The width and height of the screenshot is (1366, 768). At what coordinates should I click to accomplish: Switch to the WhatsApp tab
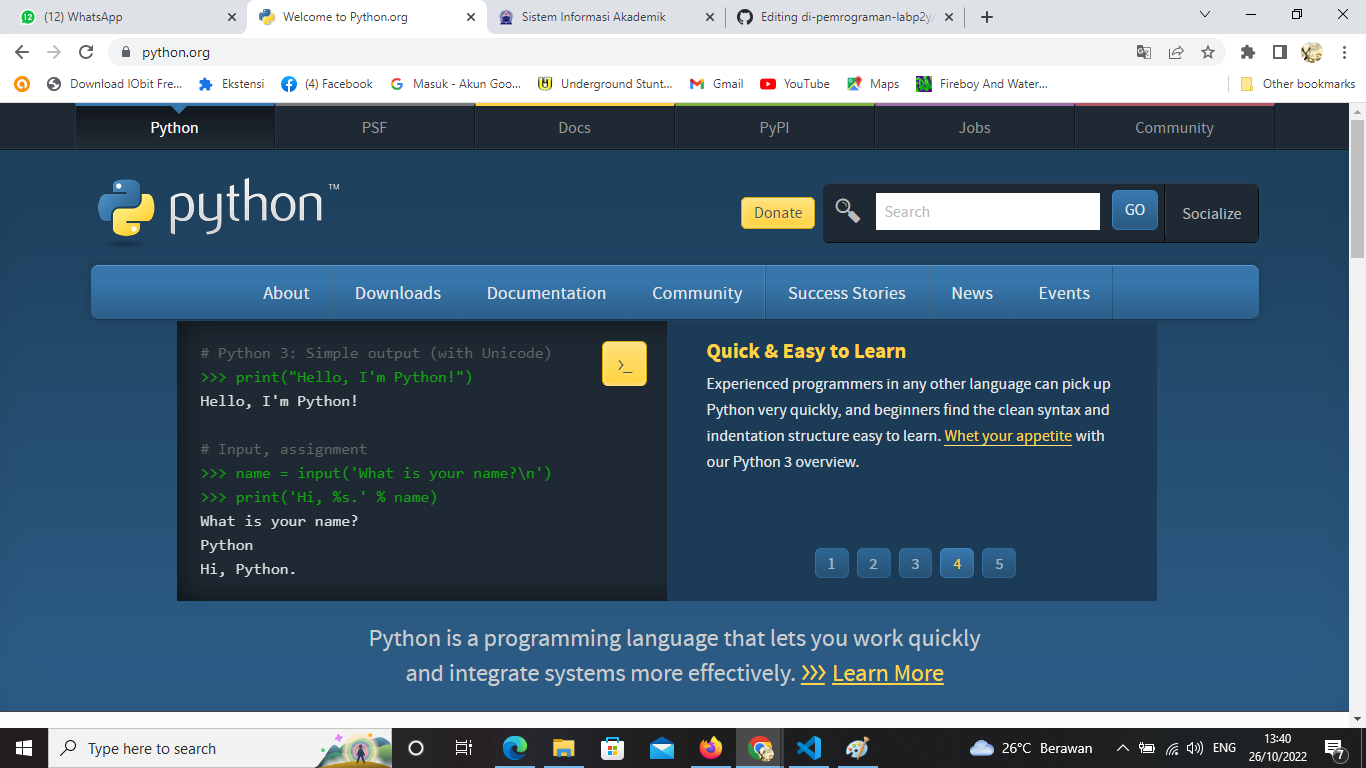128,17
